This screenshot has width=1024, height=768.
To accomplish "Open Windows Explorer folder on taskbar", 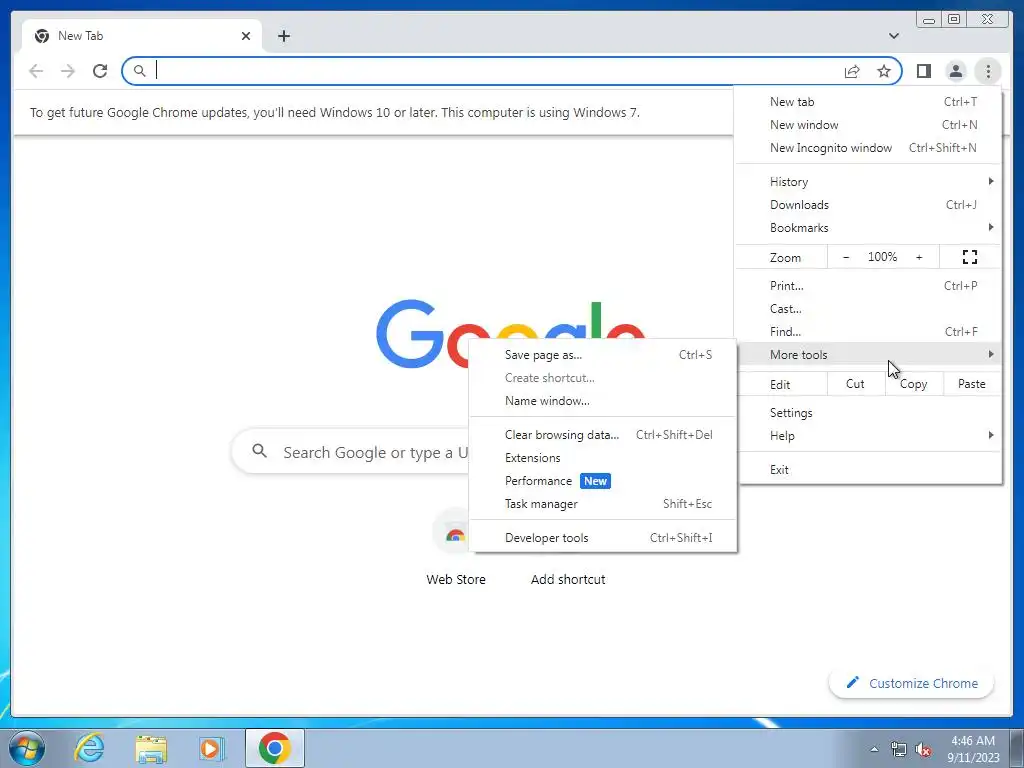I will click(x=151, y=748).
